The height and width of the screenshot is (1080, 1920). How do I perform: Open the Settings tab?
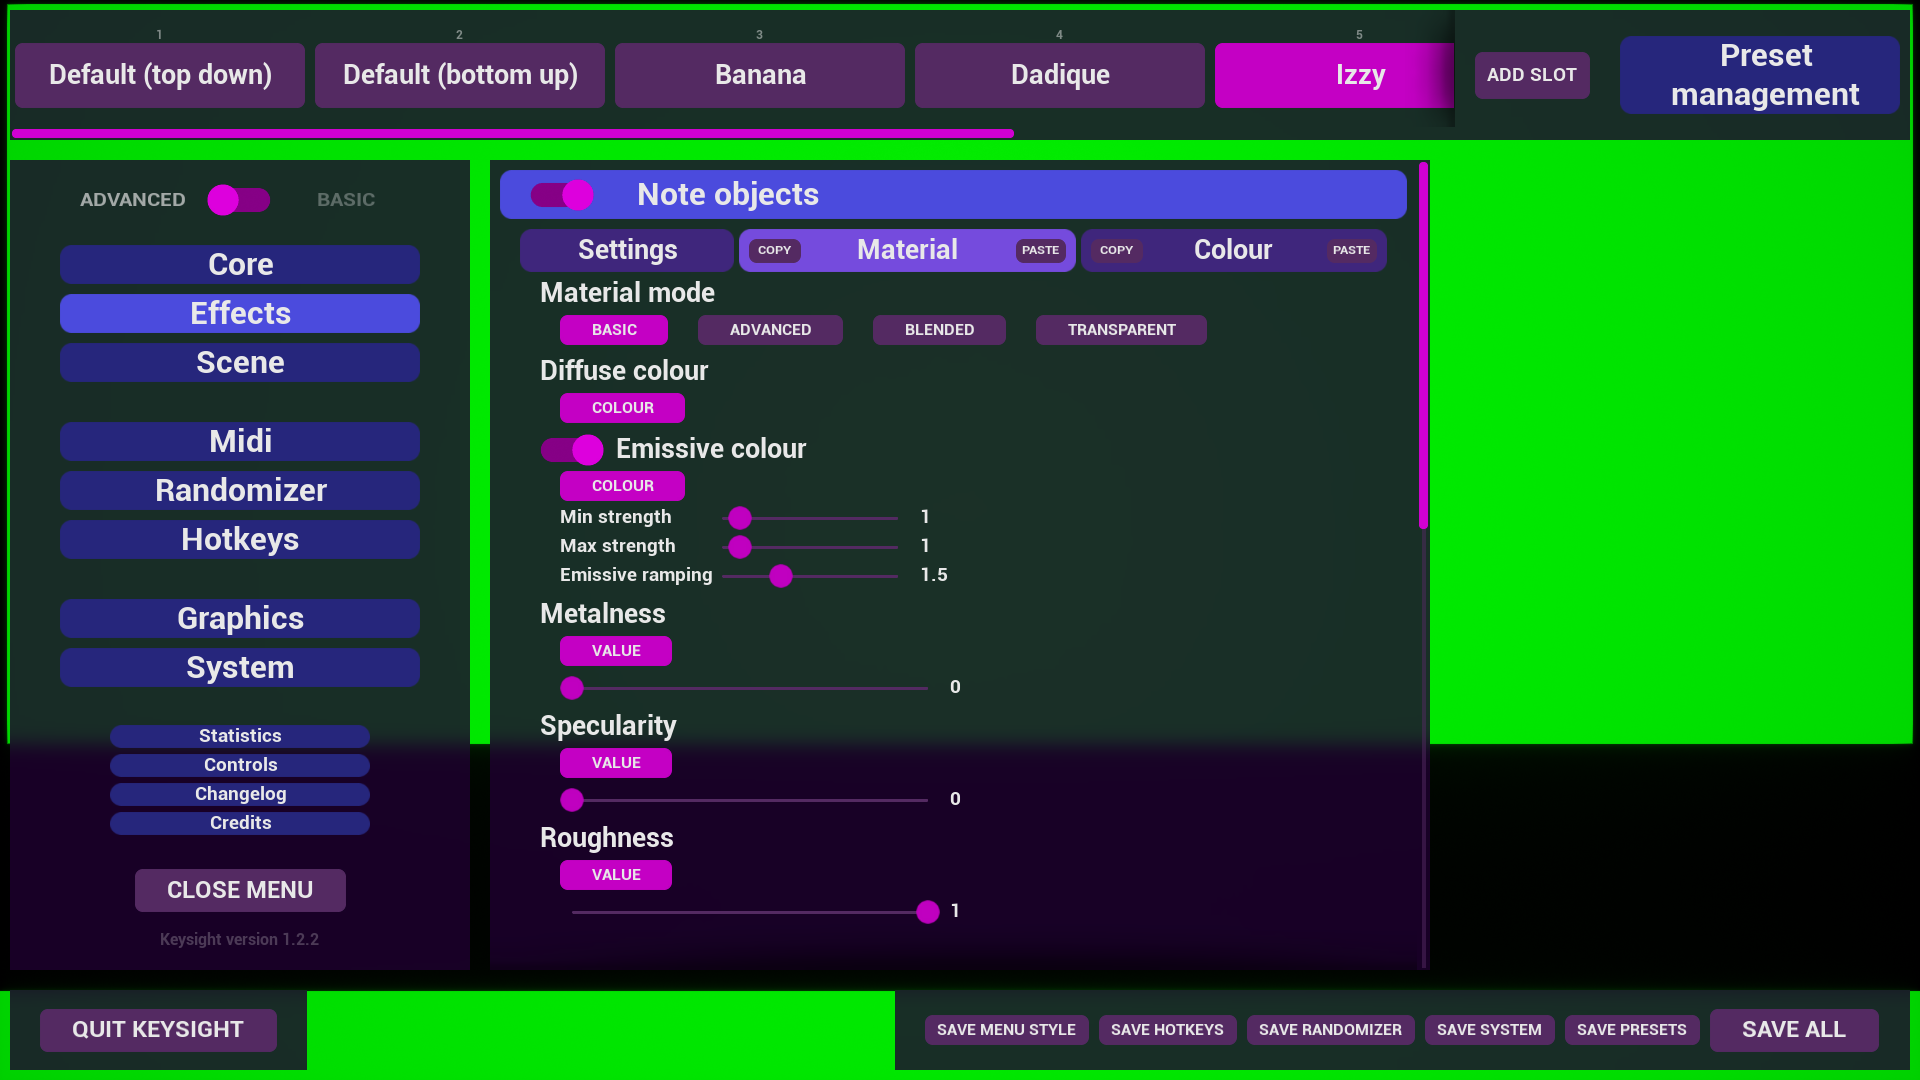click(x=627, y=250)
